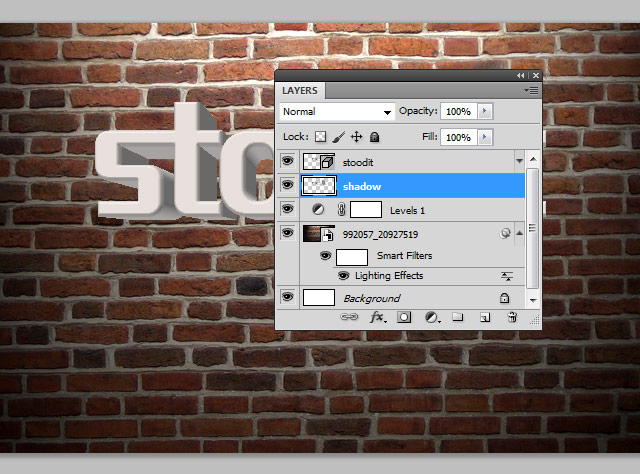Click smart filter indicator on 992057_20927519
Screen dimensions: 640x474
[505, 234]
